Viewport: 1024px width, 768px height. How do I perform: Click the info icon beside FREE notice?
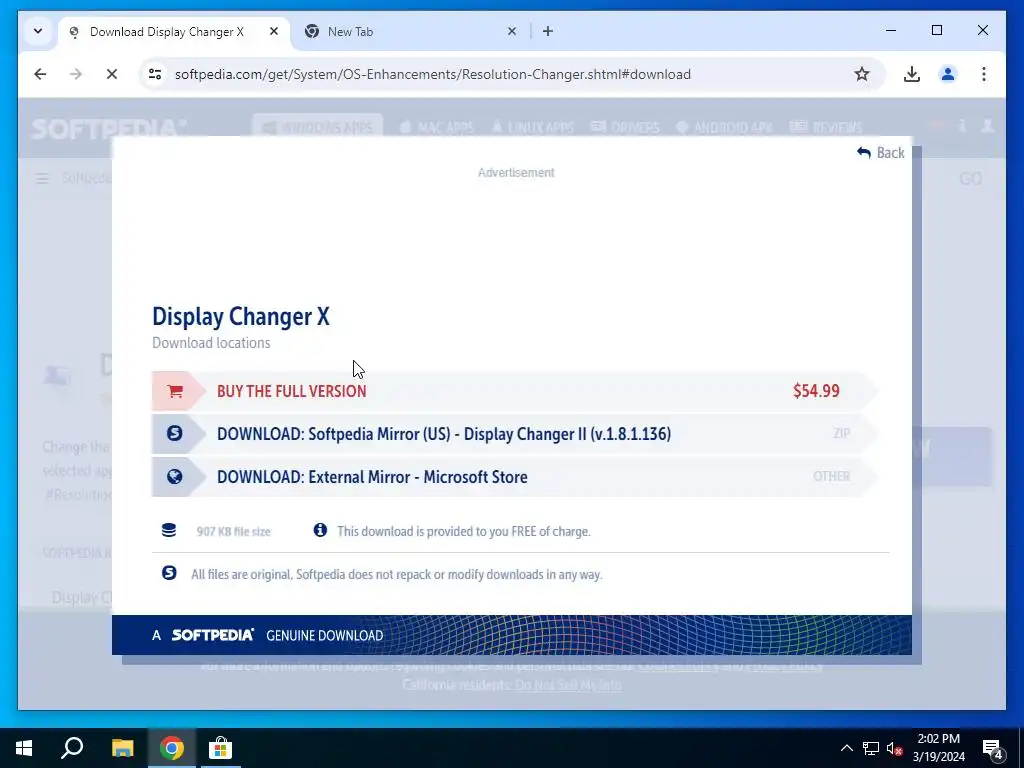click(x=320, y=530)
